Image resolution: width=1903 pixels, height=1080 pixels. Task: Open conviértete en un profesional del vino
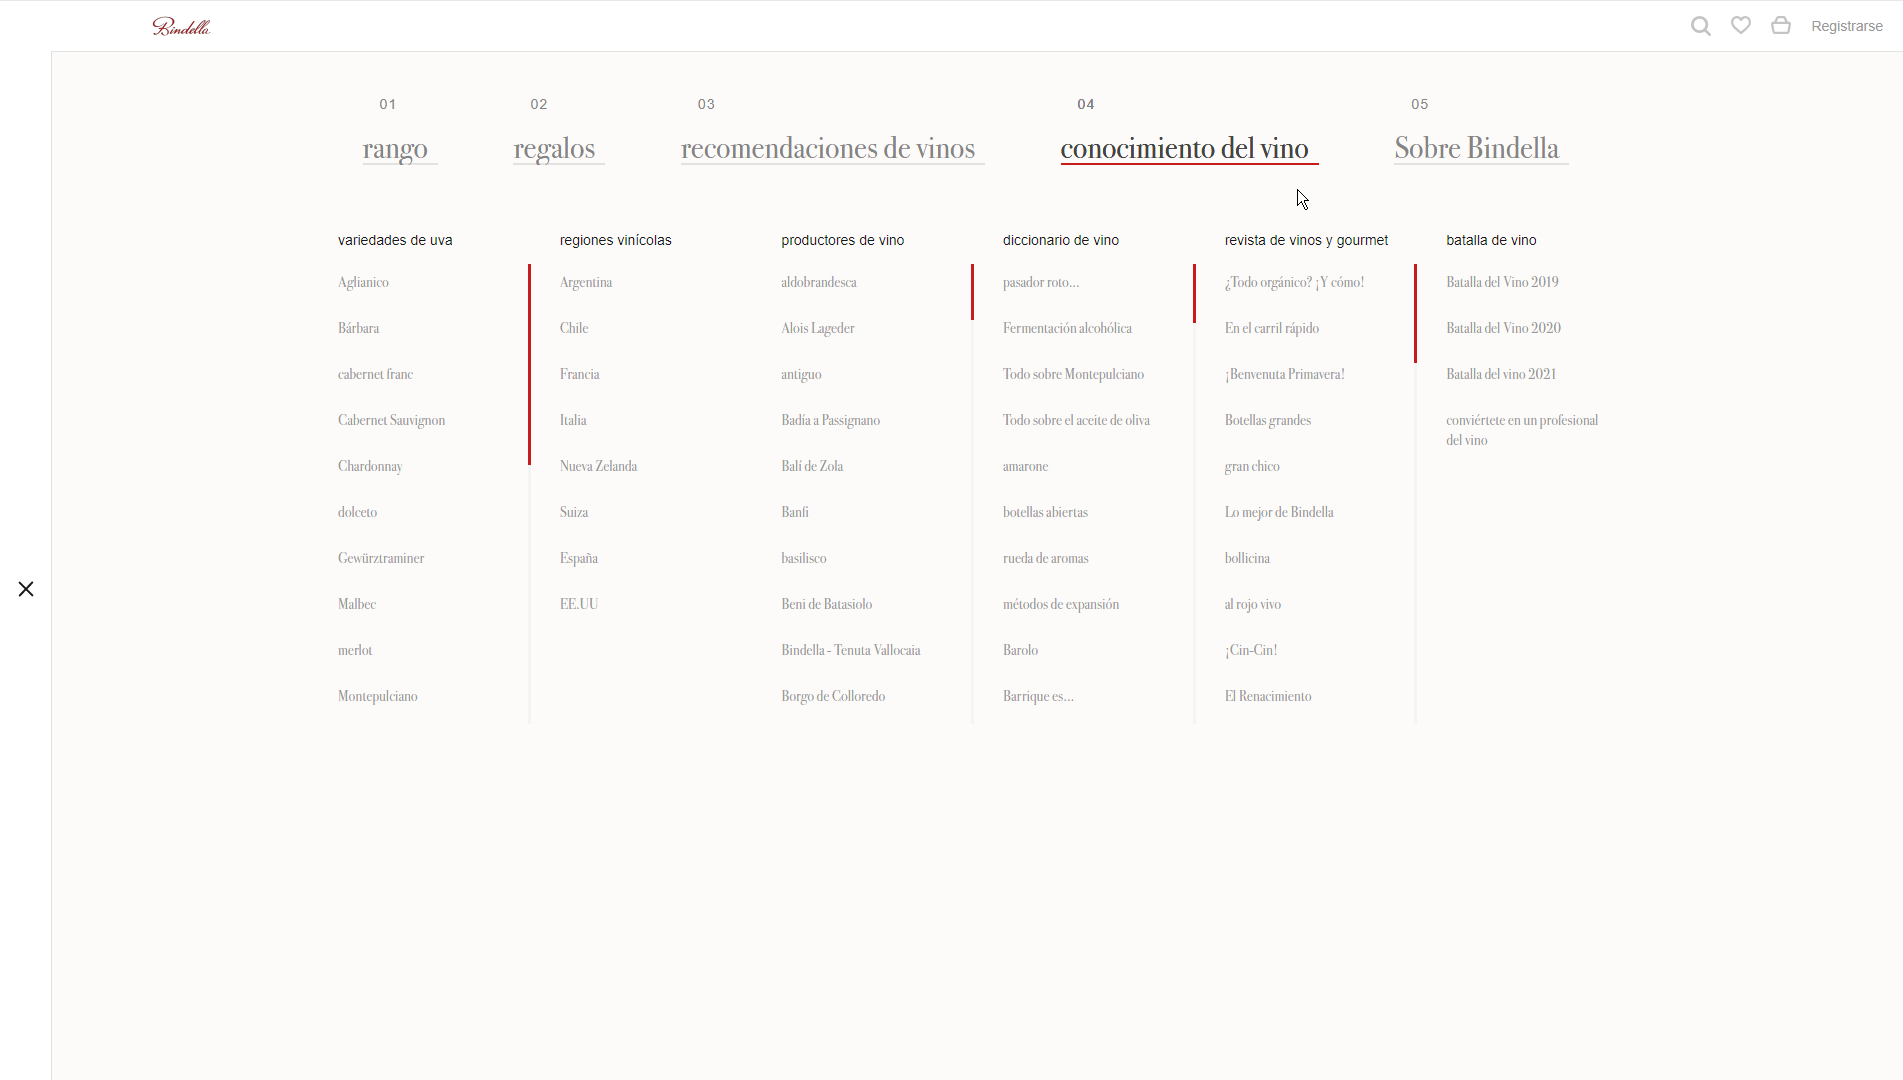[x=1521, y=430]
